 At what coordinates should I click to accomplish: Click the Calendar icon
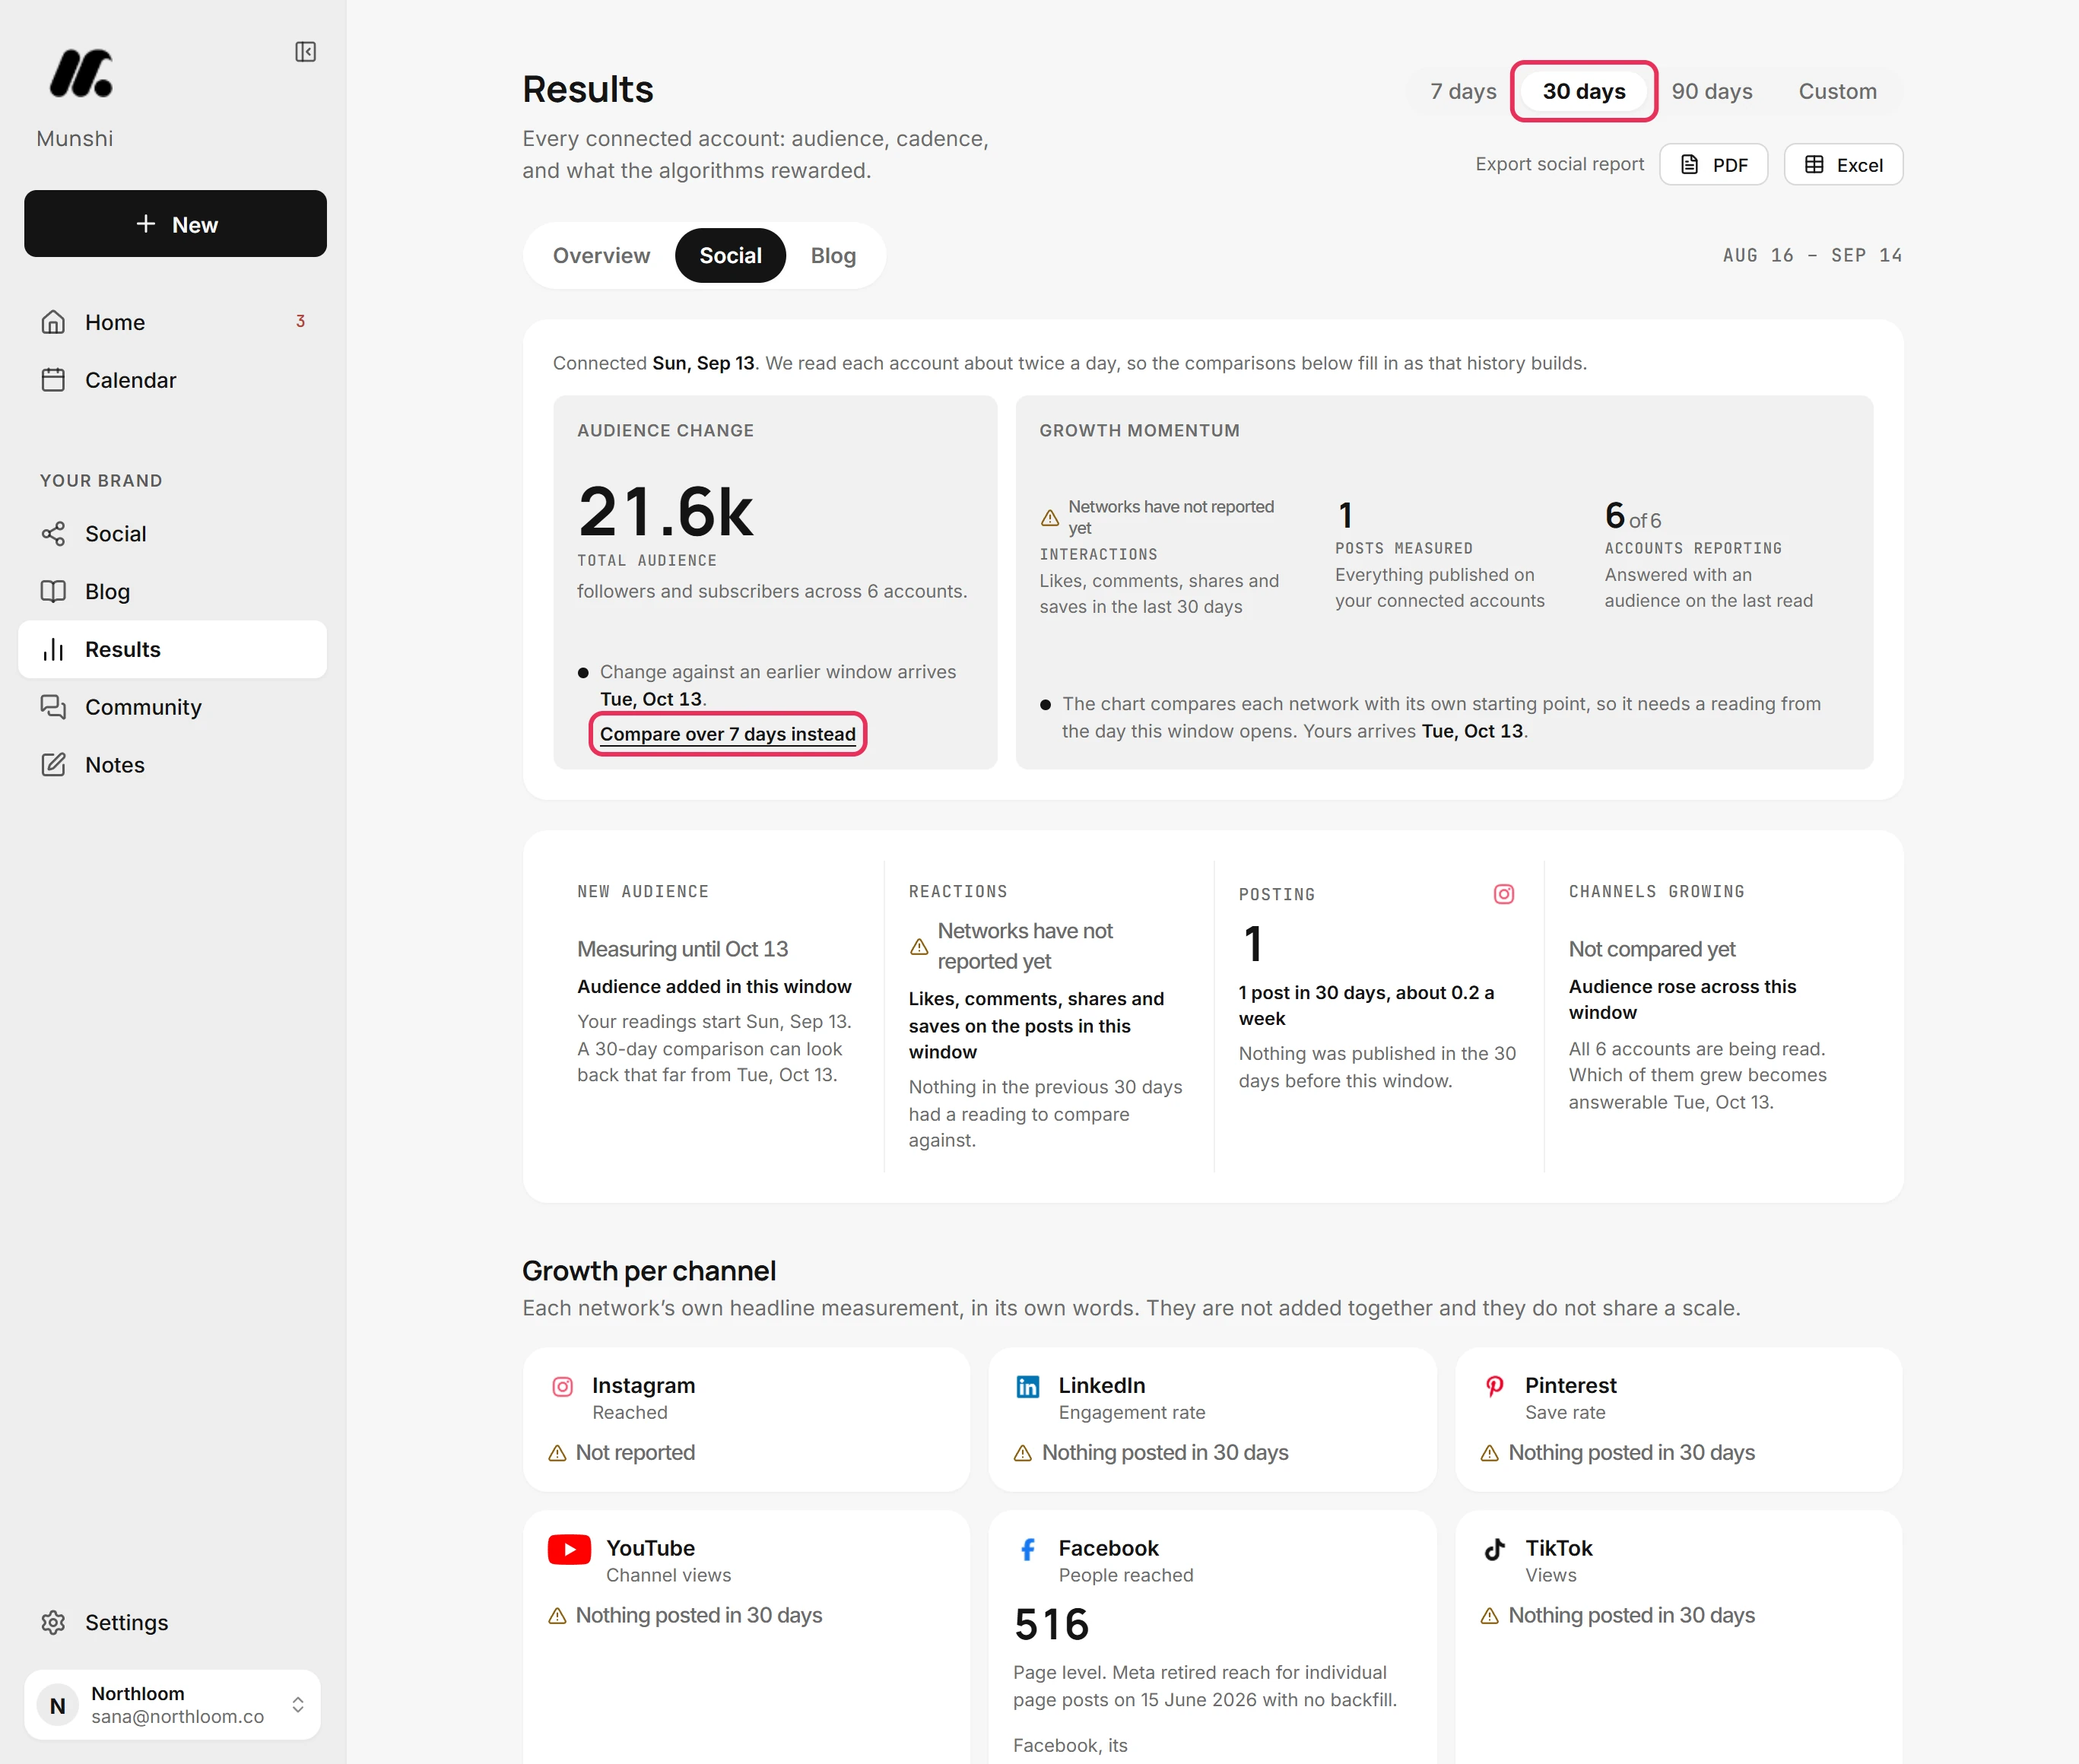(x=53, y=380)
